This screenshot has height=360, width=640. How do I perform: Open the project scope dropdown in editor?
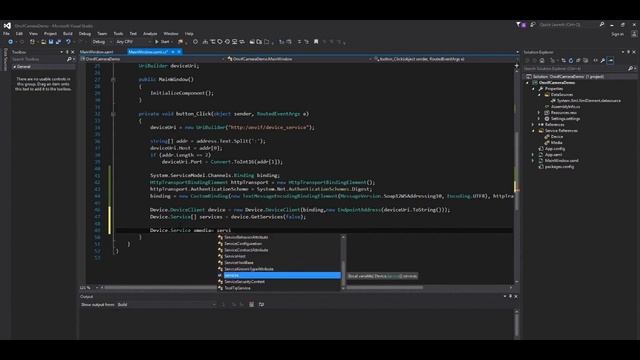[x=153, y=59]
